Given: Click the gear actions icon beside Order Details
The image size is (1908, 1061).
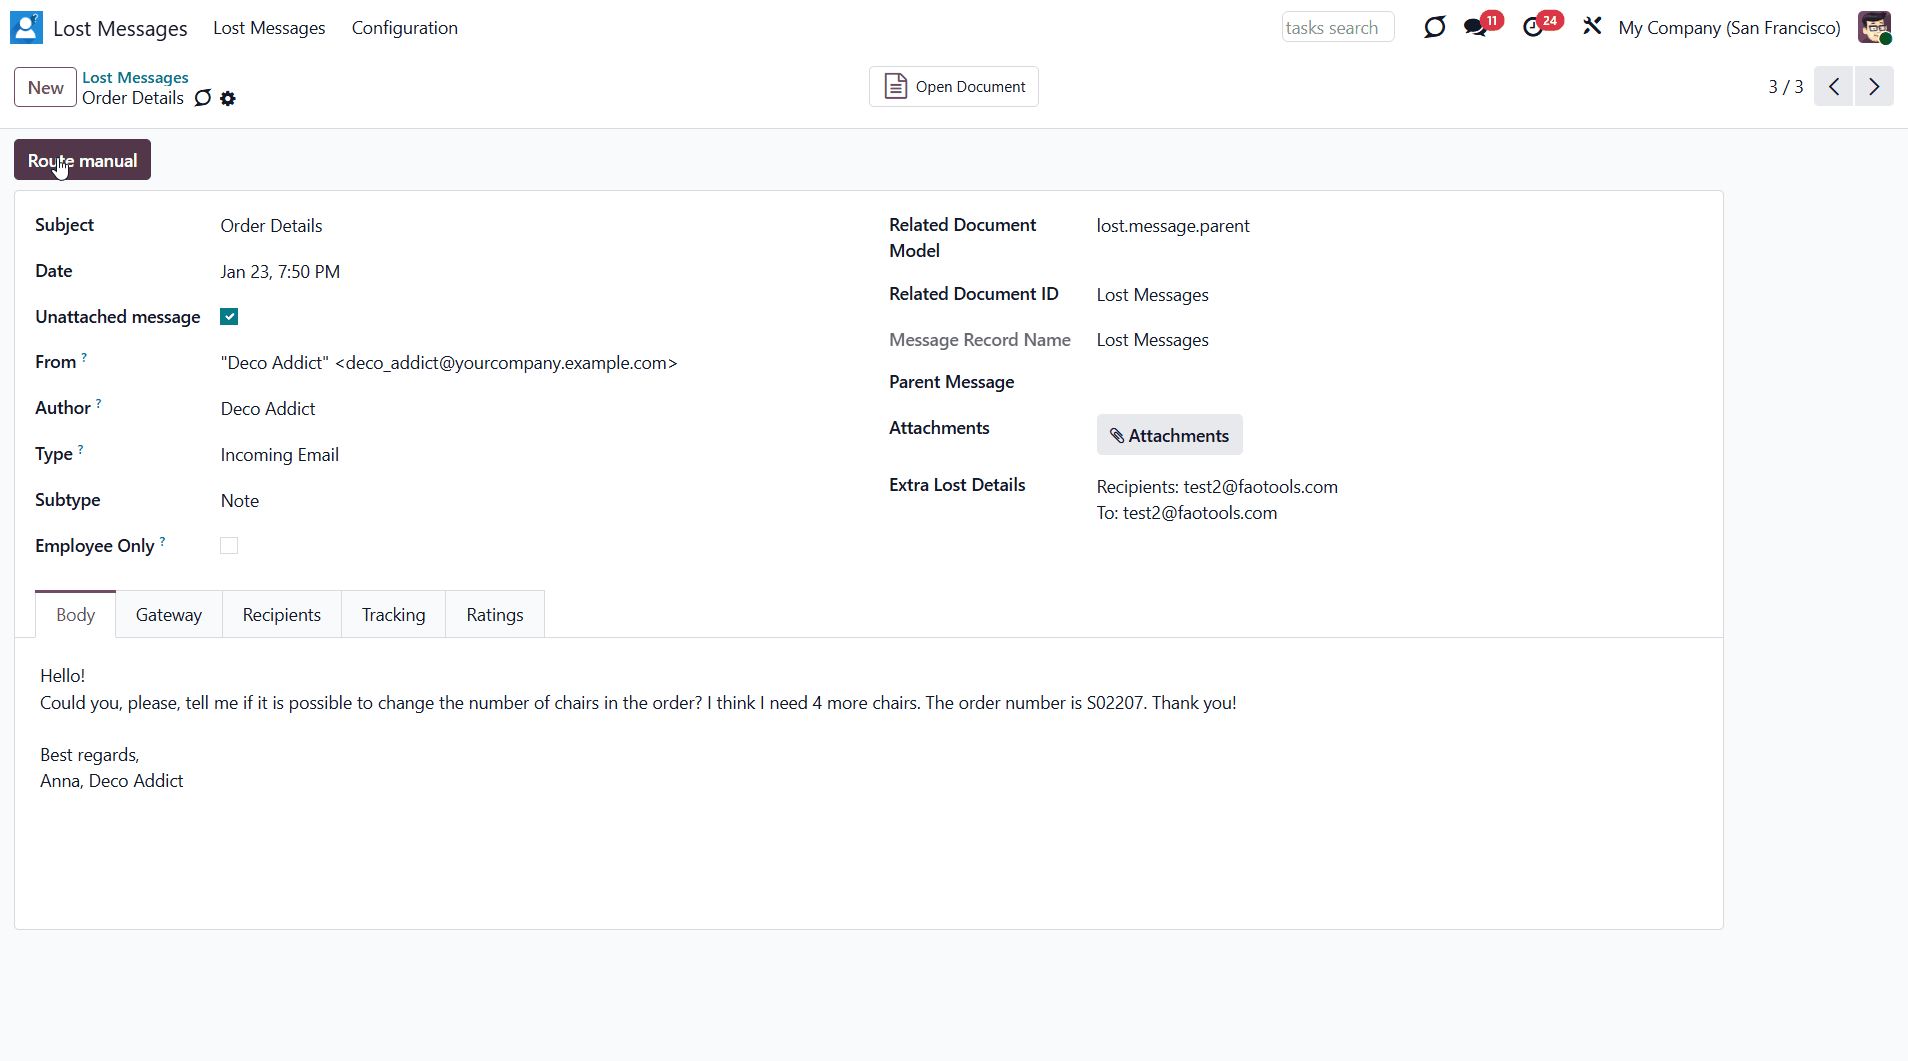Looking at the screenshot, I should [228, 98].
